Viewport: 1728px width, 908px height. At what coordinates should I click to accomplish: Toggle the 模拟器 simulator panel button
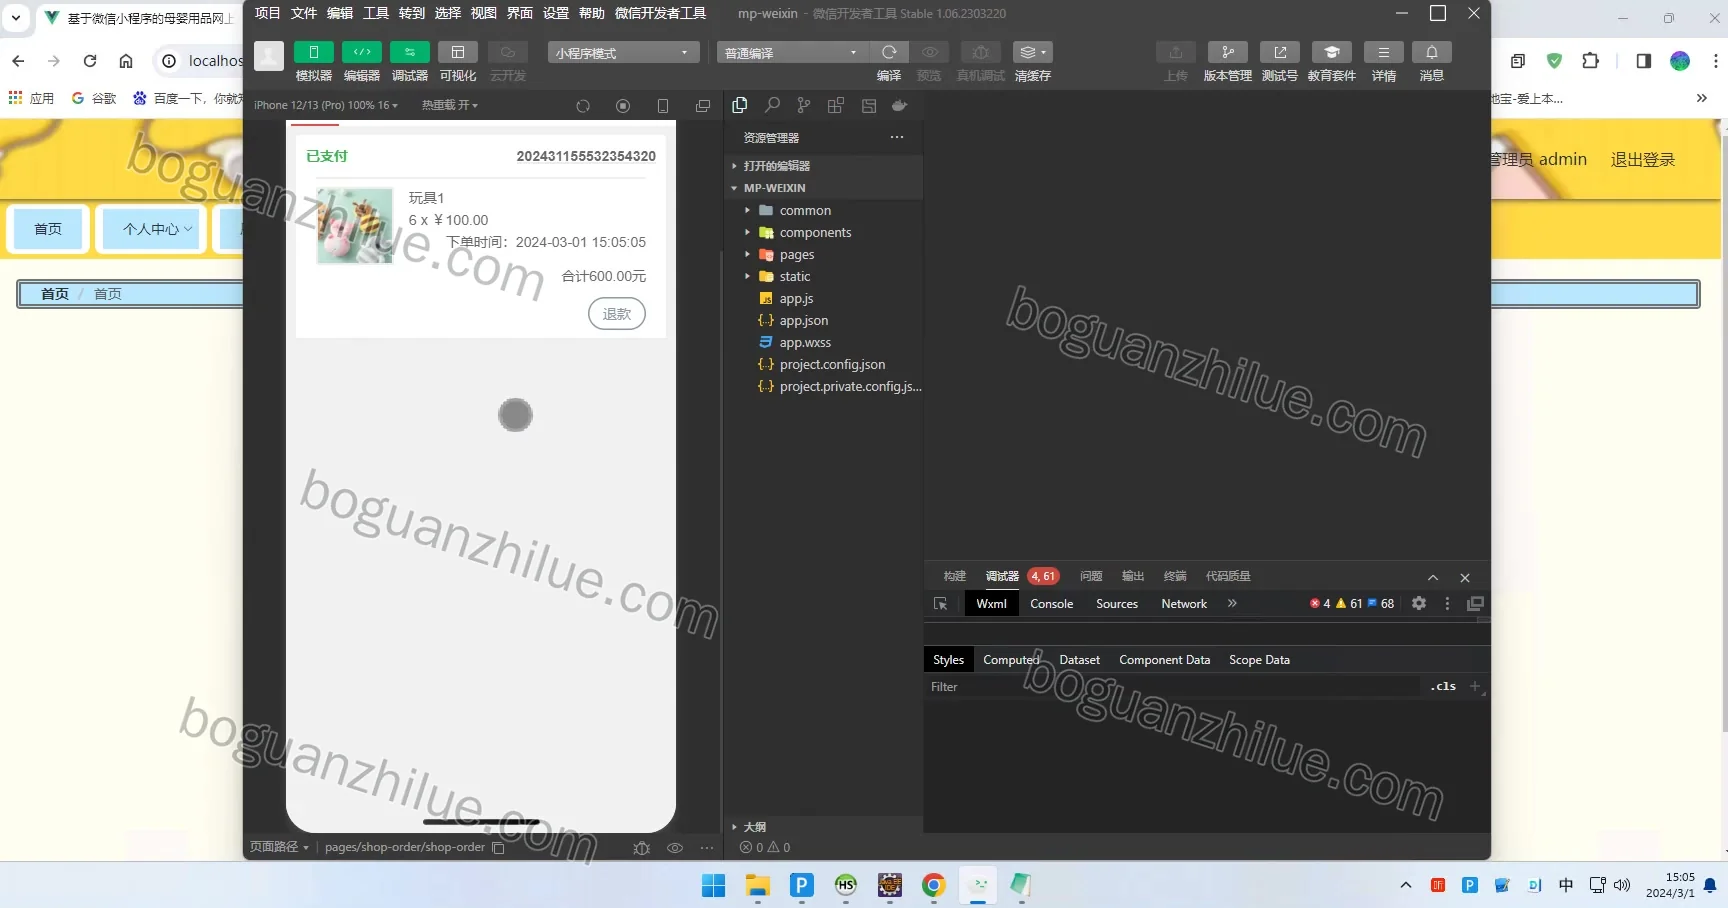pos(314,52)
